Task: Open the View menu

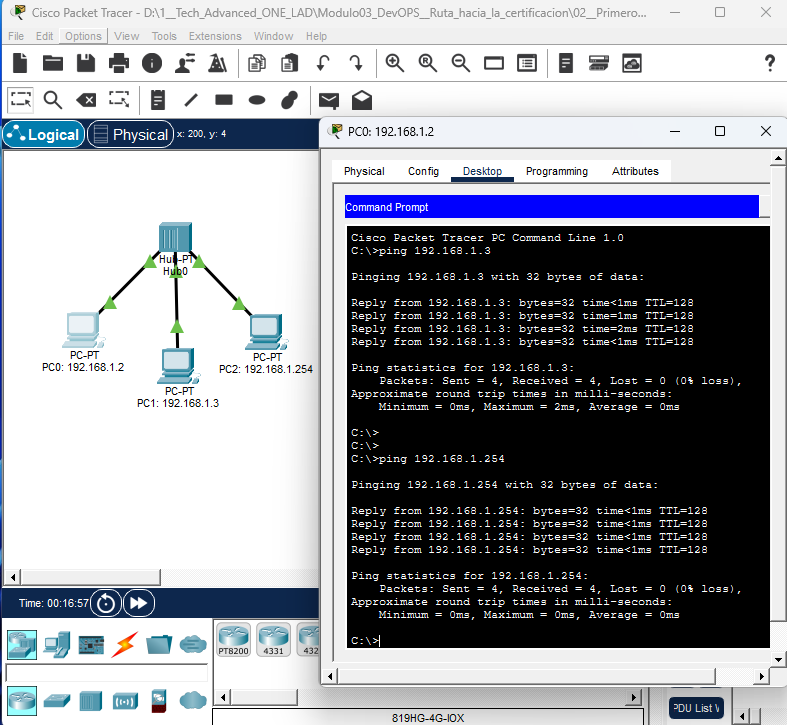Action: [126, 36]
